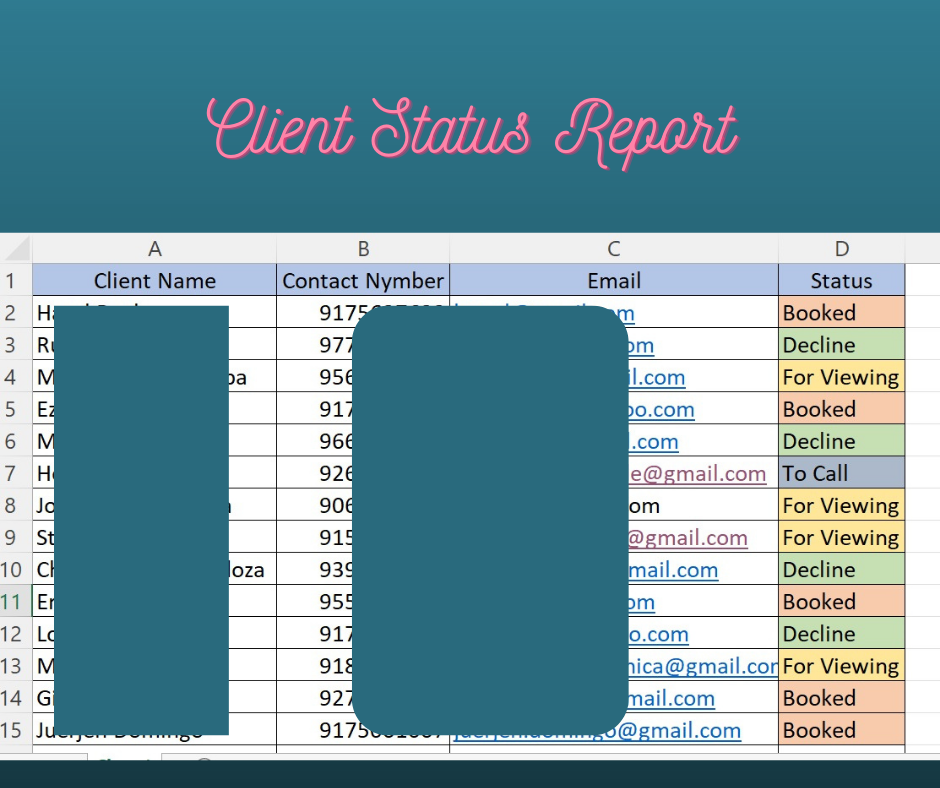The height and width of the screenshot is (788, 940).
Task: Select the For Viewing status in row 9
Action: pos(842,537)
